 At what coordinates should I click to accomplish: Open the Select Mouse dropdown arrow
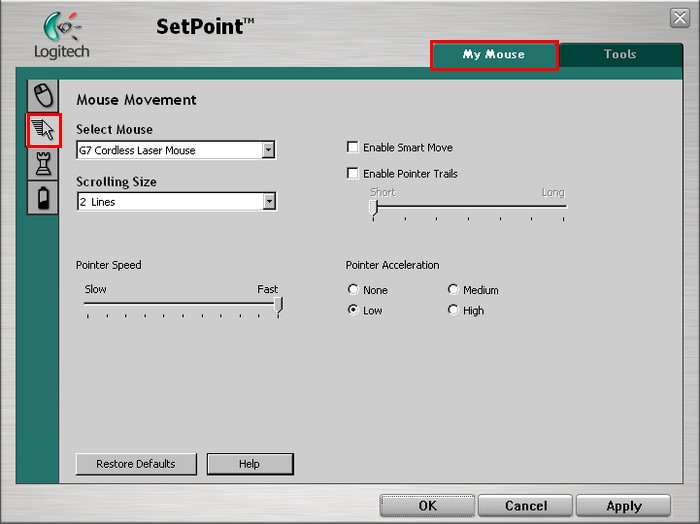[x=268, y=150]
